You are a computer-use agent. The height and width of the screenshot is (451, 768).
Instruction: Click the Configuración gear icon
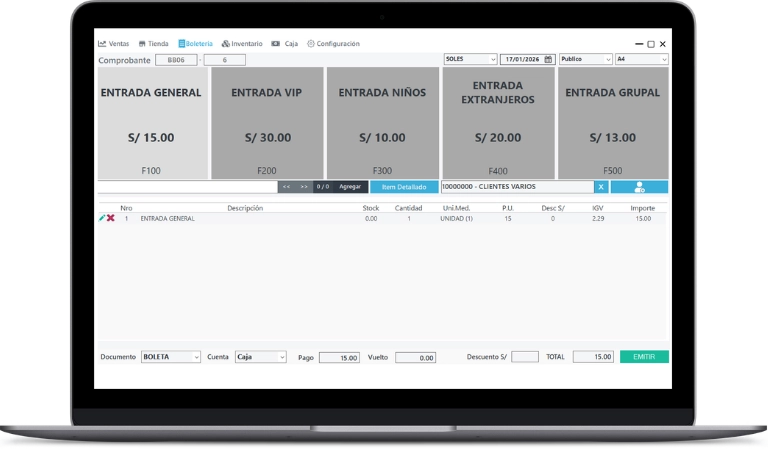click(x=311, y=44)
